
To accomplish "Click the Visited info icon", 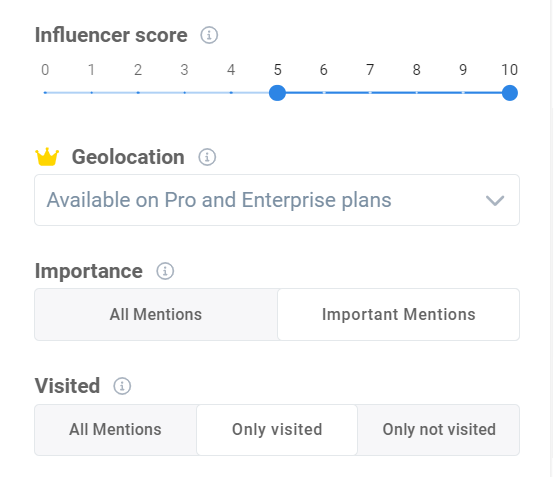I will (x=122, y=386).
